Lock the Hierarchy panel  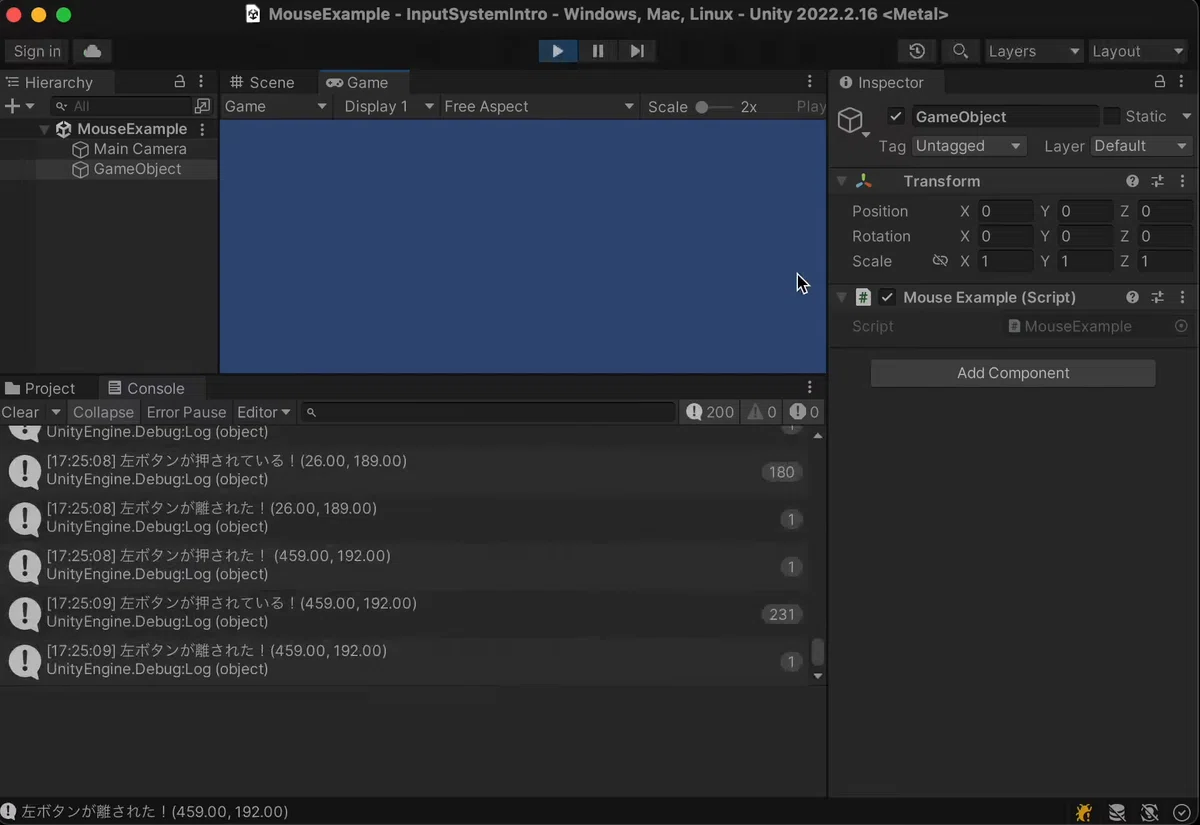[180, 82]
